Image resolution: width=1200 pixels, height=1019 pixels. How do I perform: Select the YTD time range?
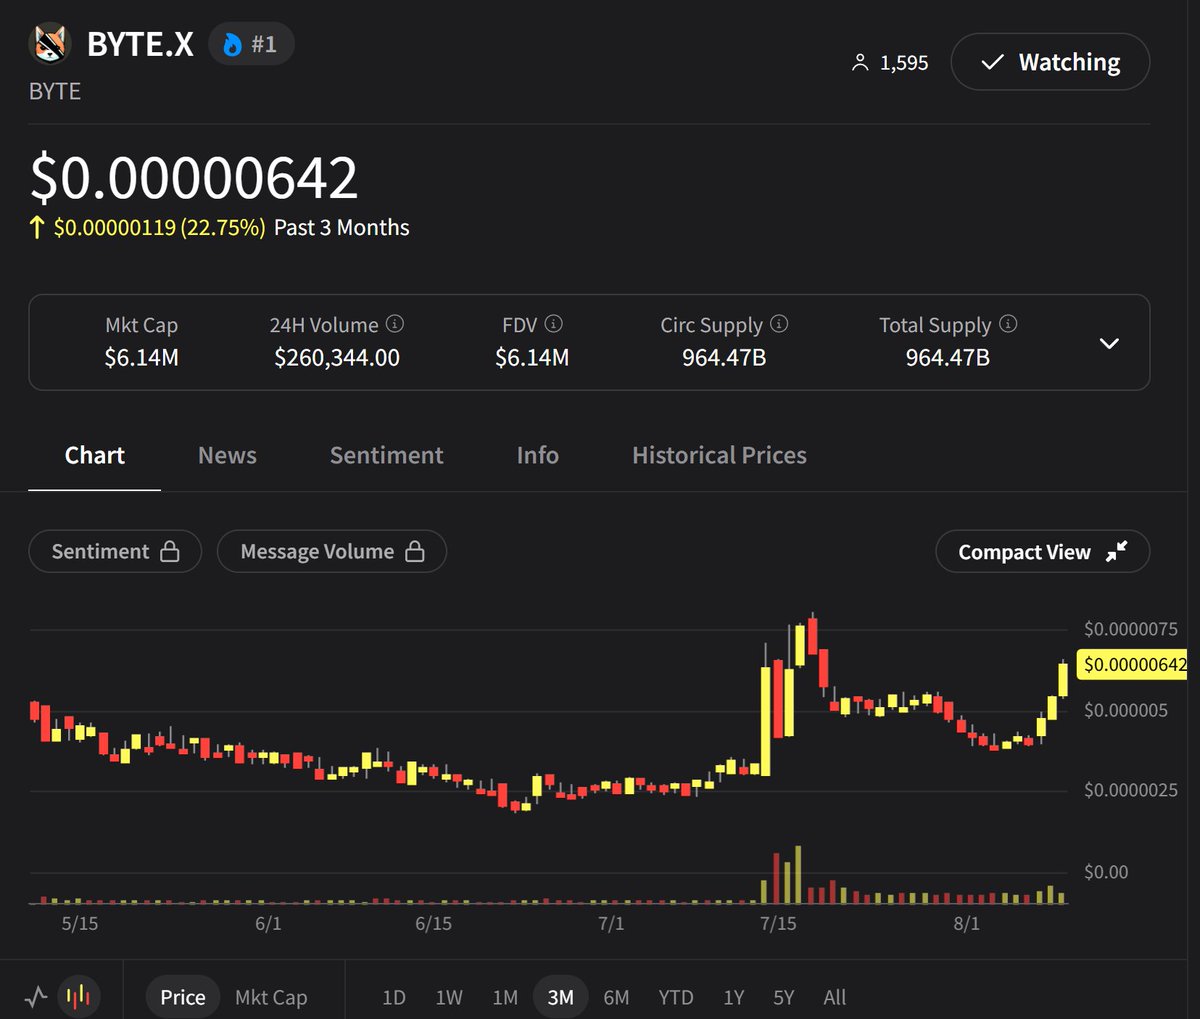(676, 997)
